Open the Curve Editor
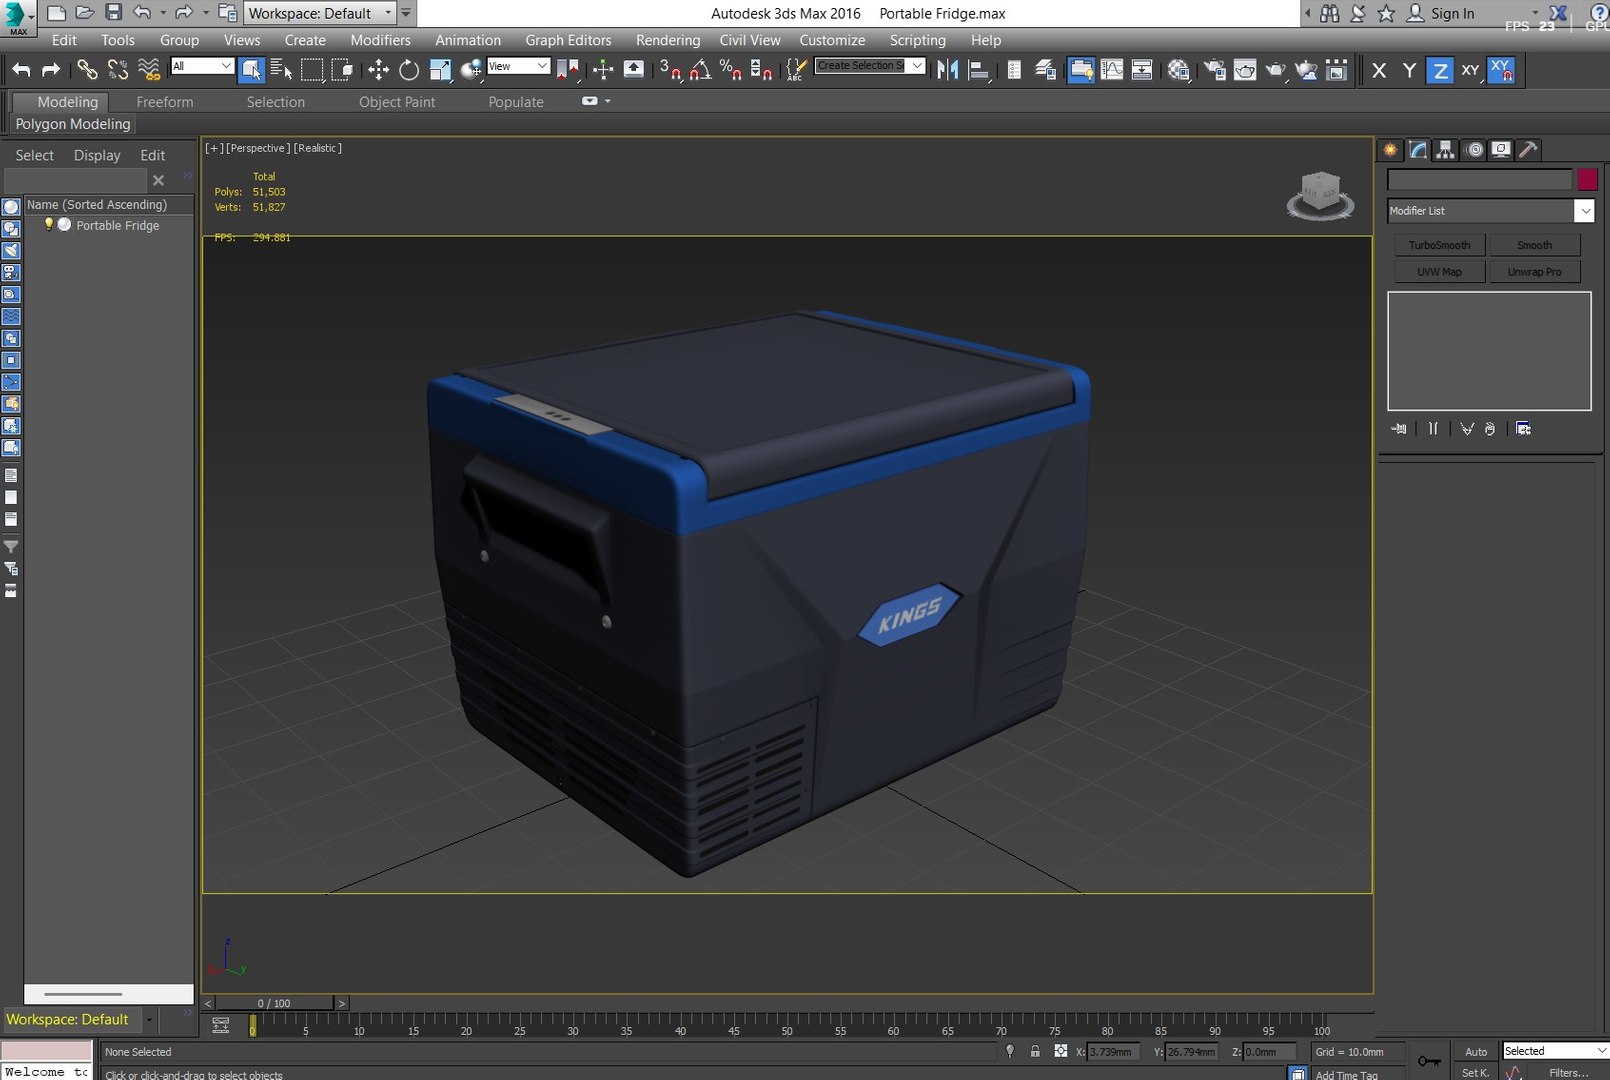The height and width of the screenshot is (1080, 1610). [x=1112, y=70]
